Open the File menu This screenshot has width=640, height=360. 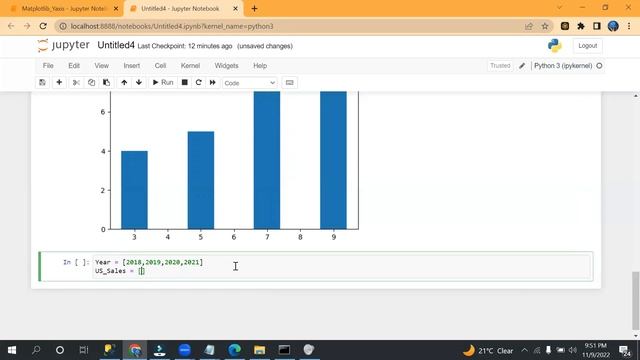tap(48, 66)
